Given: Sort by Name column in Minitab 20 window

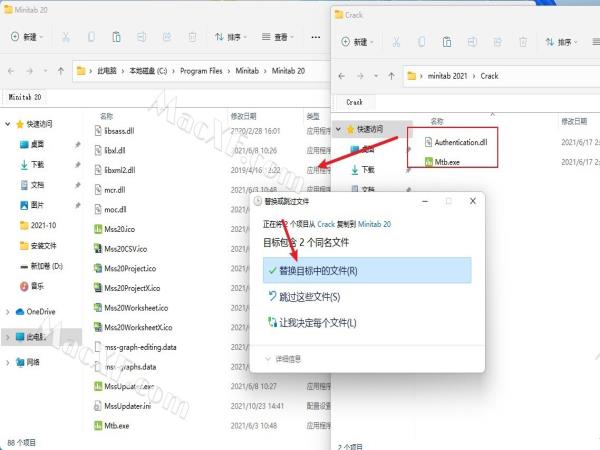Looking at the screenshot, I should coord(106,116).
